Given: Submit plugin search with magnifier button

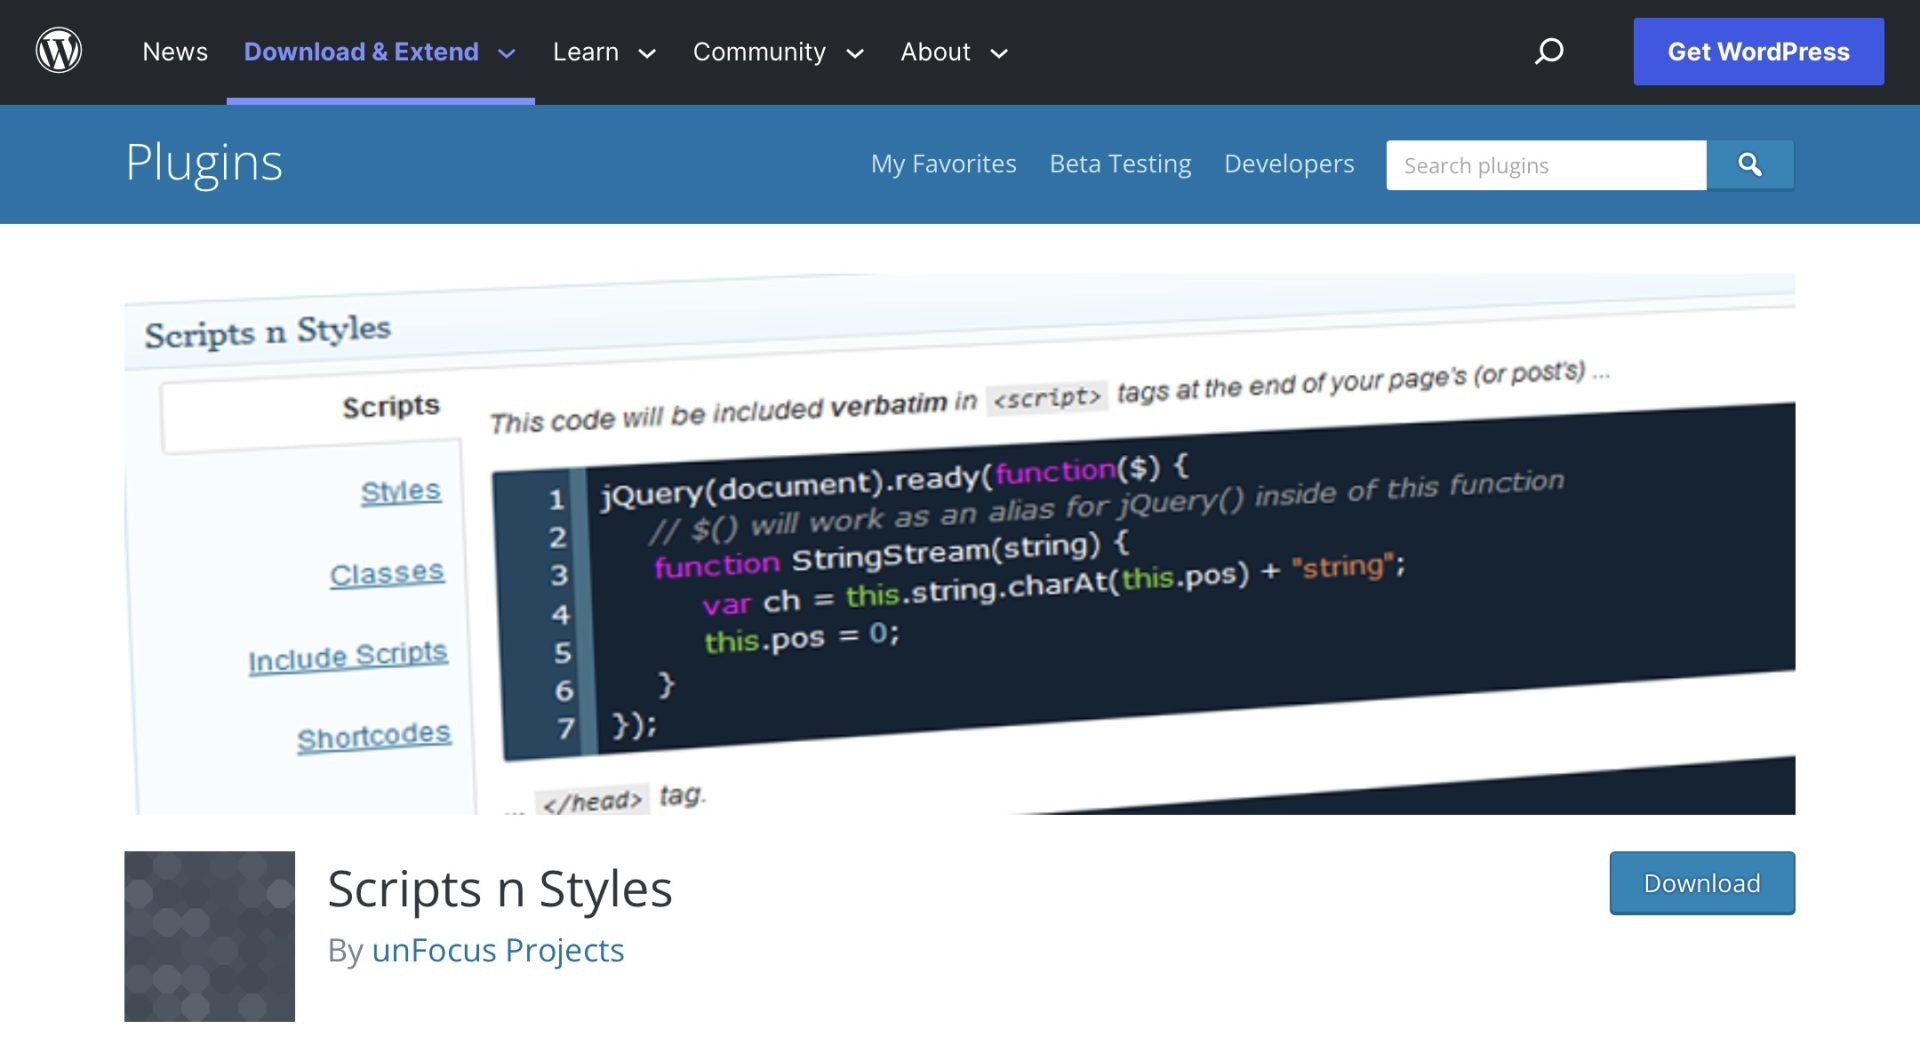Looking at the screenshot, I should (1750, 165).
